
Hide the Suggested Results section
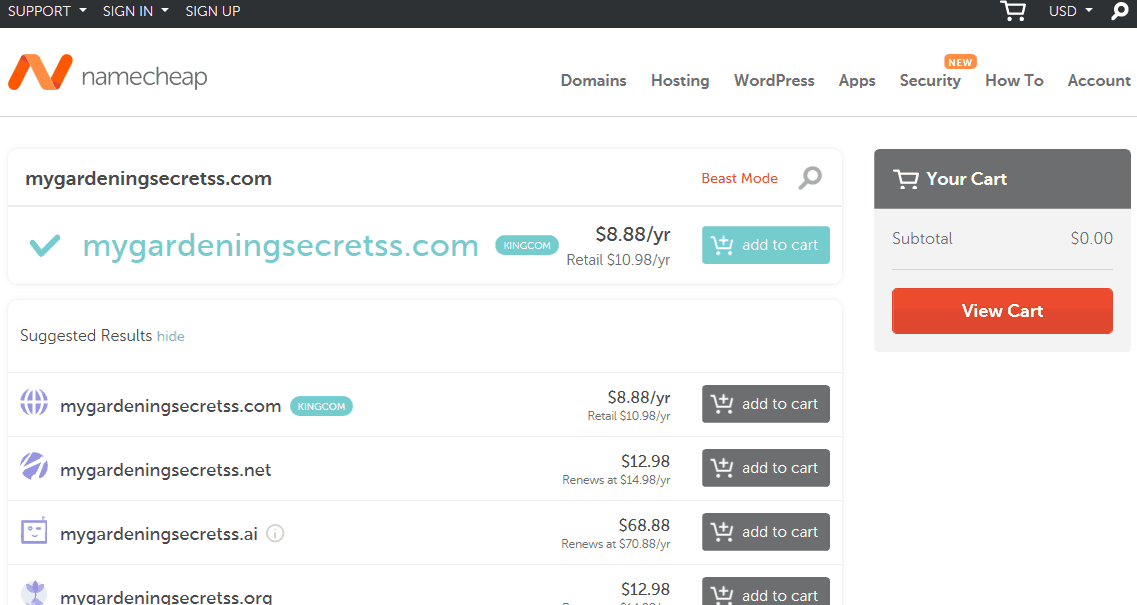tap(170, 337)
